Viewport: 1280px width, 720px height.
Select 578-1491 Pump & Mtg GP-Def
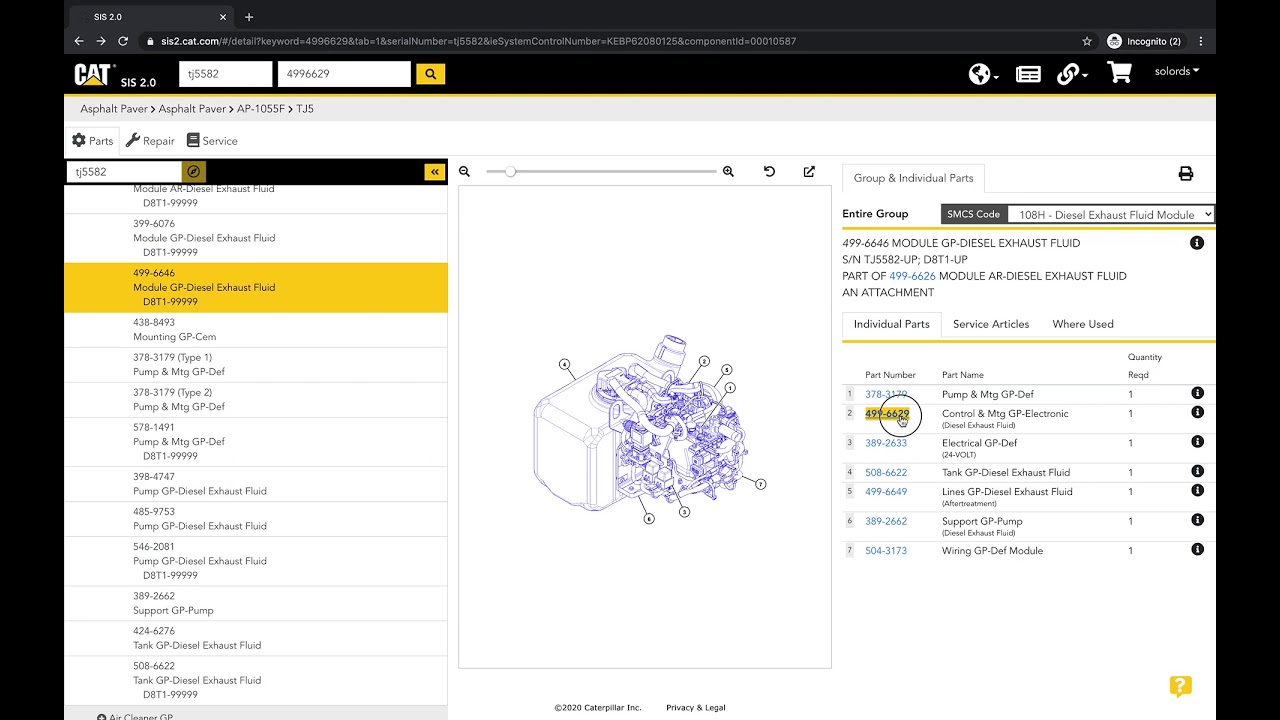[x=256, y=442]
